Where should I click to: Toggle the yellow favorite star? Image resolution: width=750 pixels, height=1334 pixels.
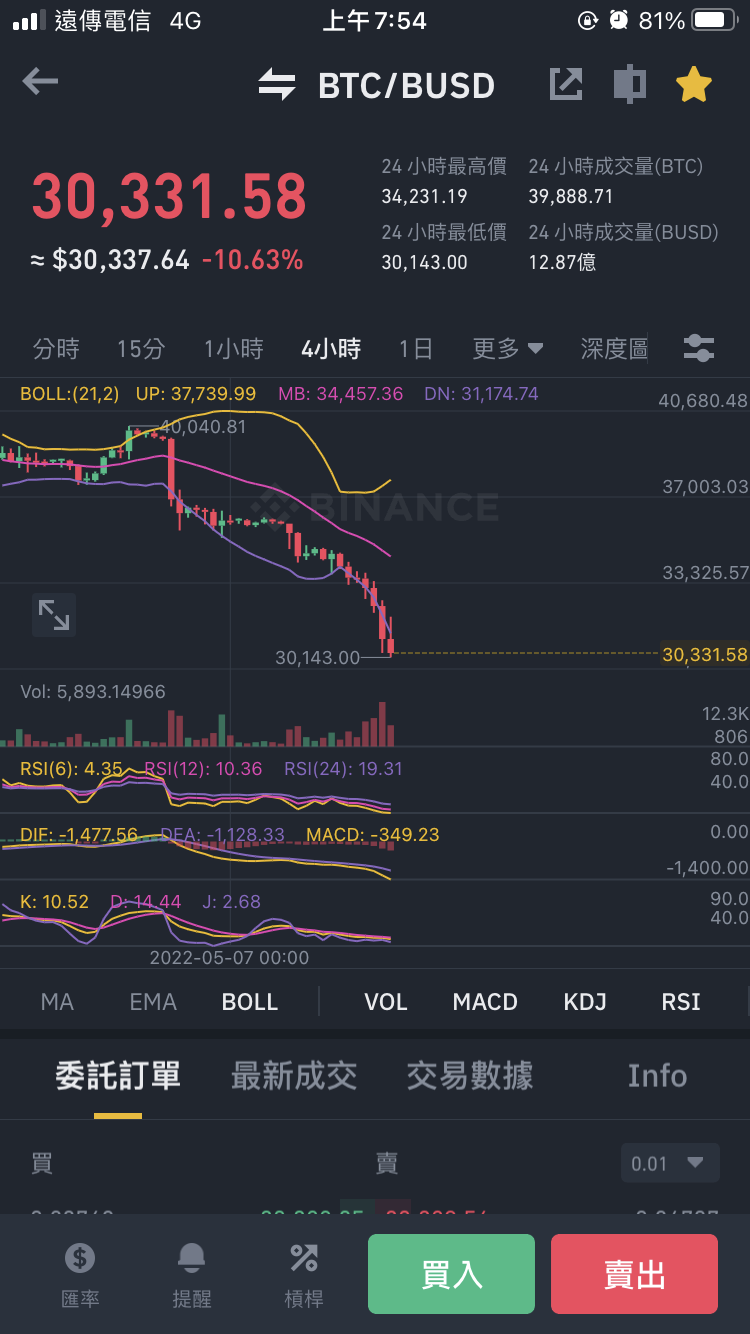(x=693, y=85)
